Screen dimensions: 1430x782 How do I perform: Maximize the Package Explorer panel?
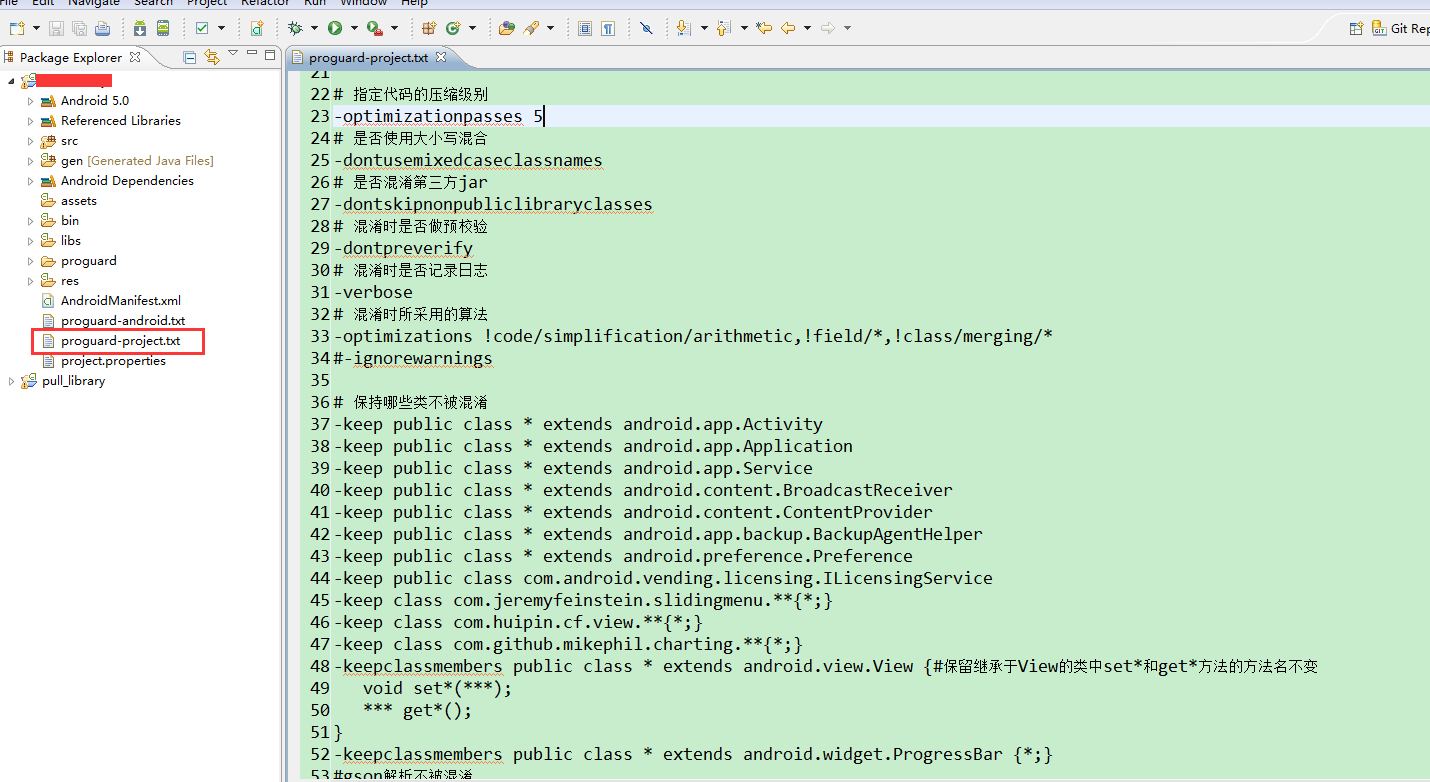[x=270, y=55]
